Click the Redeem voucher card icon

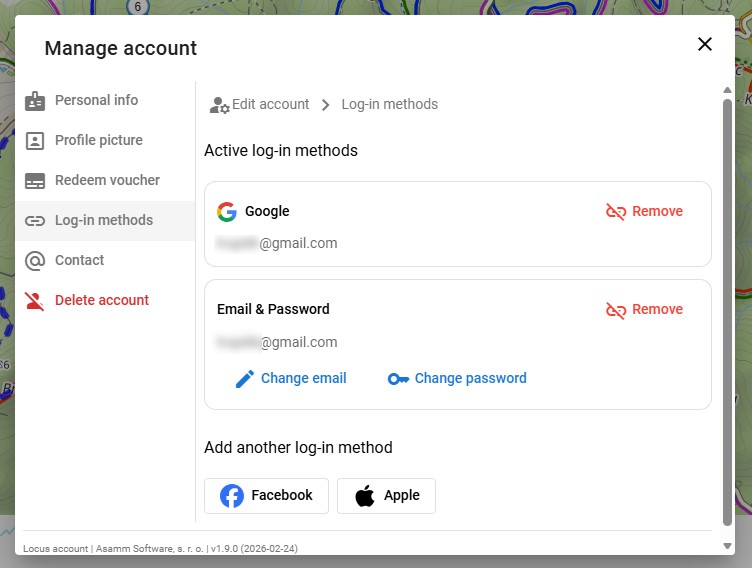35,181
